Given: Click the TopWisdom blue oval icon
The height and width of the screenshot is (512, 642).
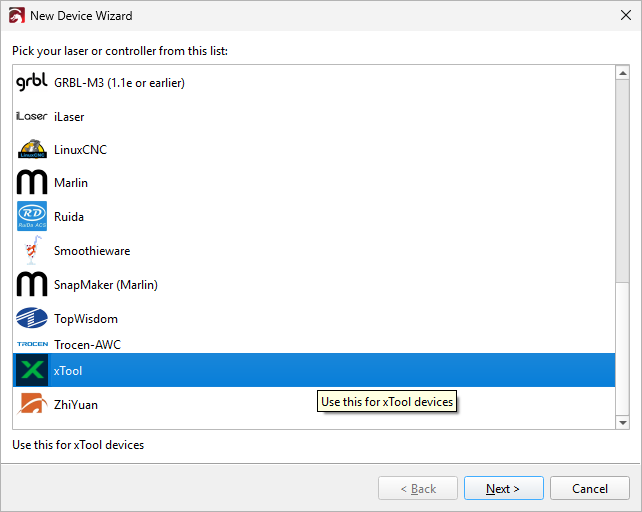Looking at the screenshot, I should 32,318.
